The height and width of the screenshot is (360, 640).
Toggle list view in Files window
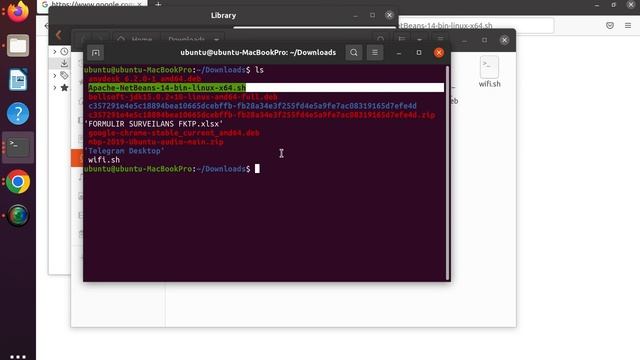pos(402,40)
